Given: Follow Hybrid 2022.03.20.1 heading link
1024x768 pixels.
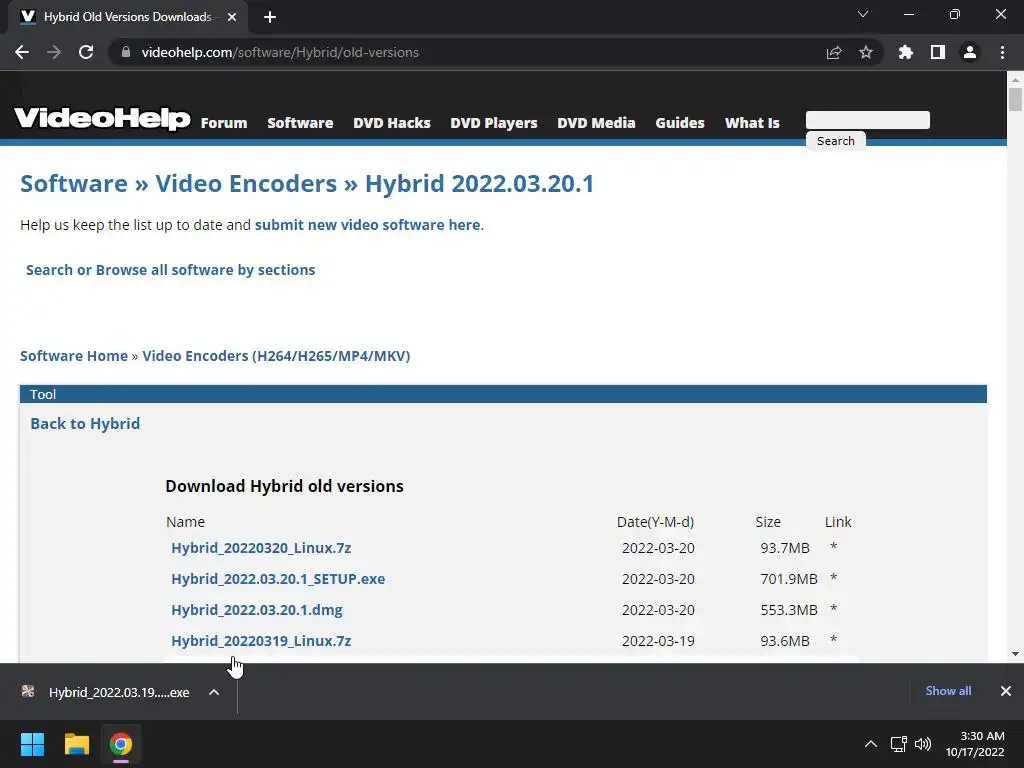Looking at the screenshot, I should [479, 184].
